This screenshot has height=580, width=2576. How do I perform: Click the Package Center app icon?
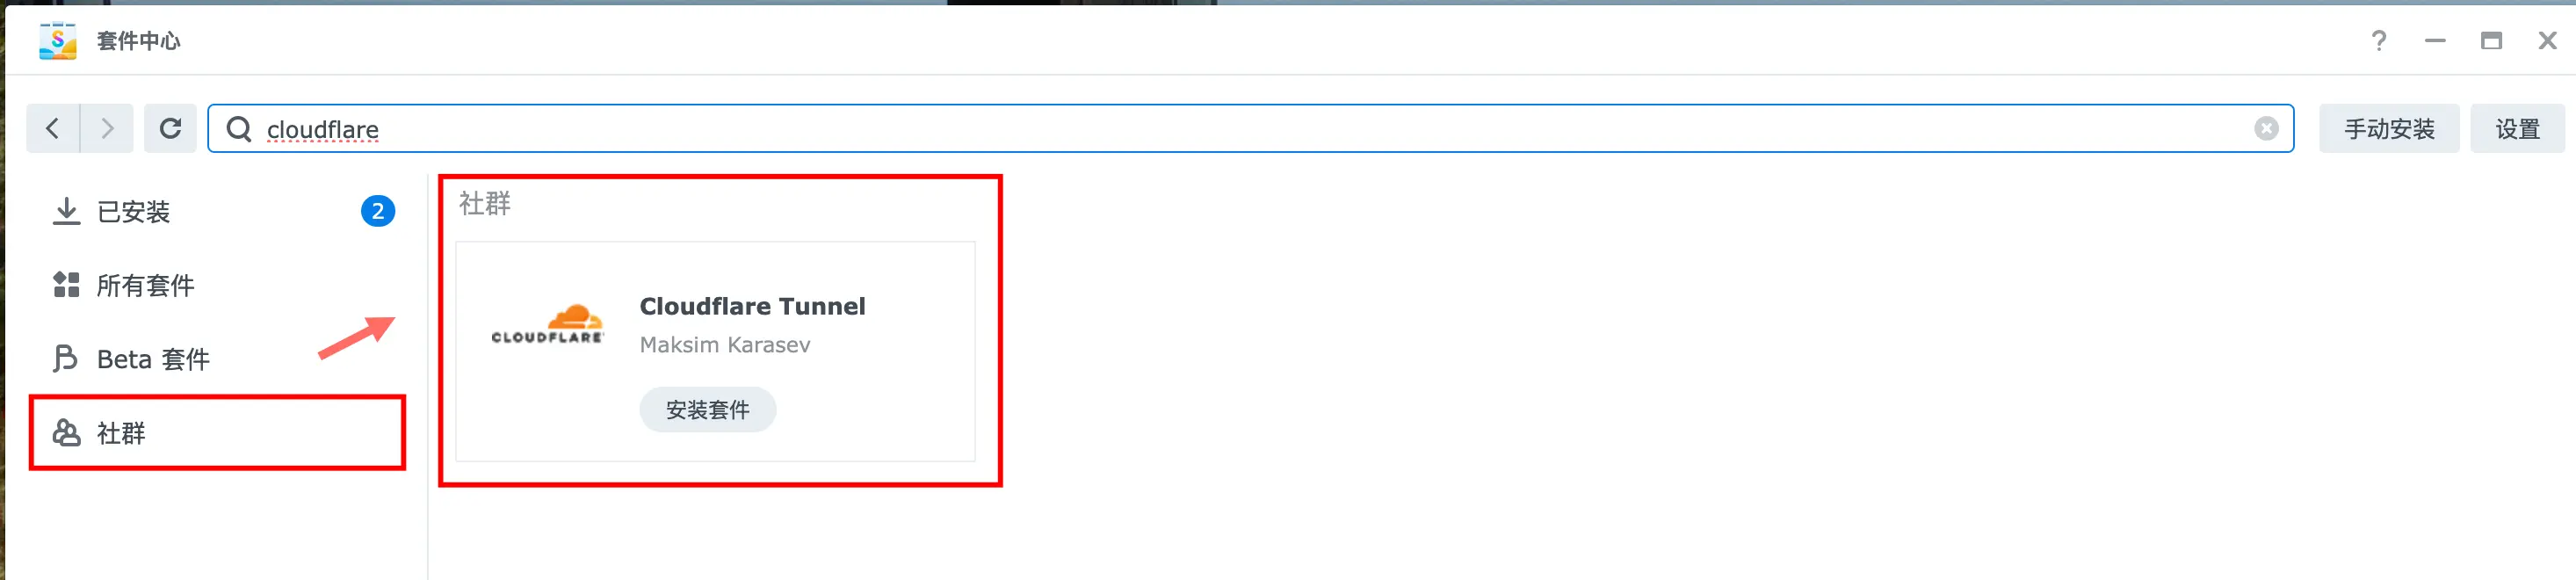click(58, 40)
